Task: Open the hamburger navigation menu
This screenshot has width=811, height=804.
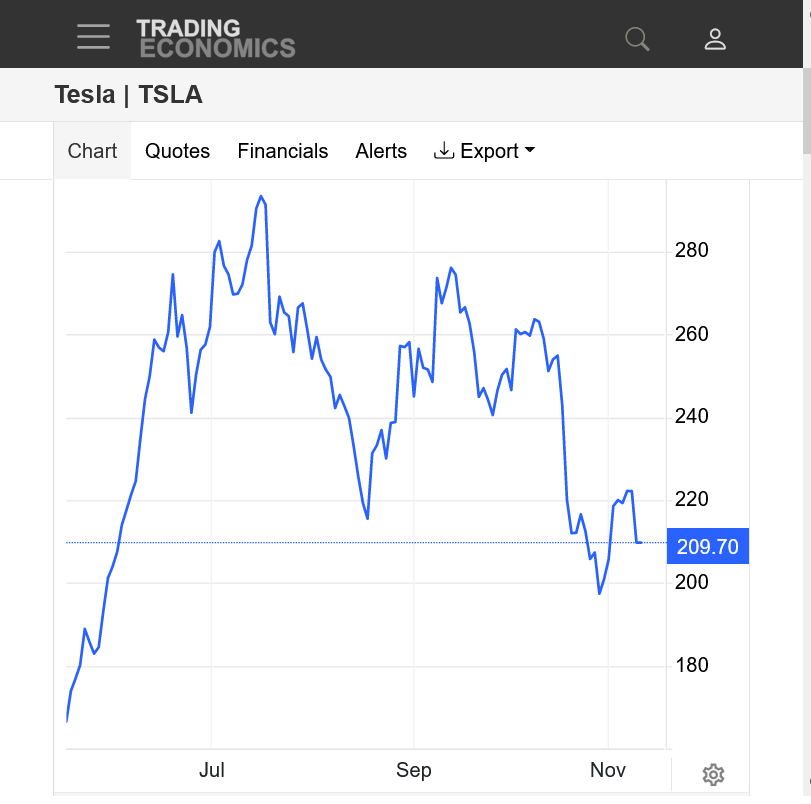Action: tap(93, 37)
